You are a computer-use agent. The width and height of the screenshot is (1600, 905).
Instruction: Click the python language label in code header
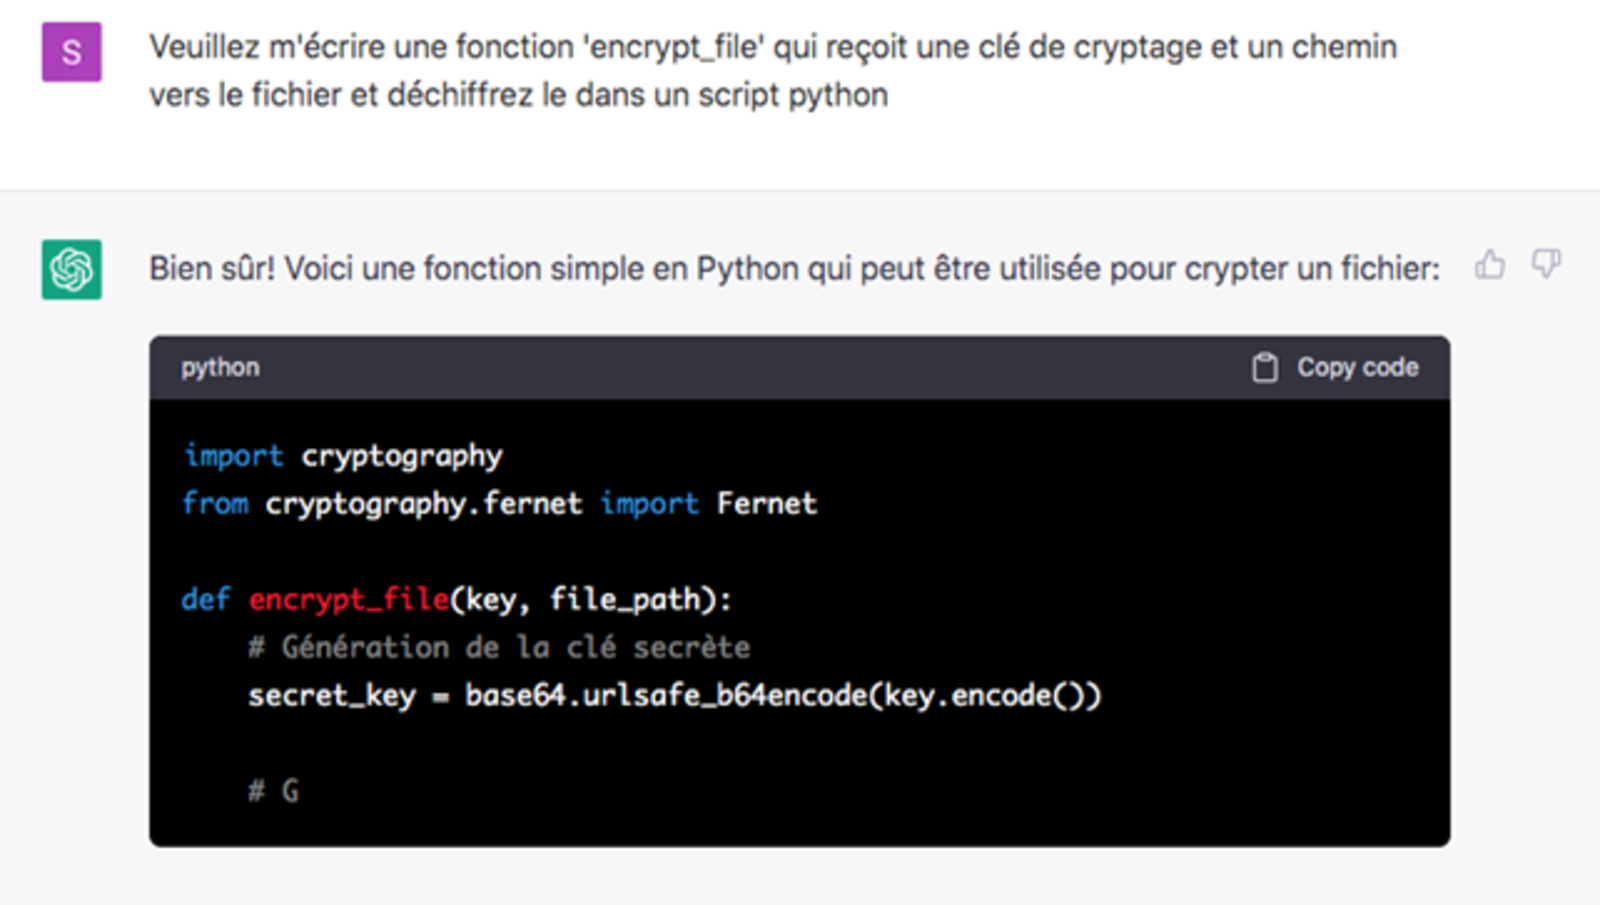point(220,368)
